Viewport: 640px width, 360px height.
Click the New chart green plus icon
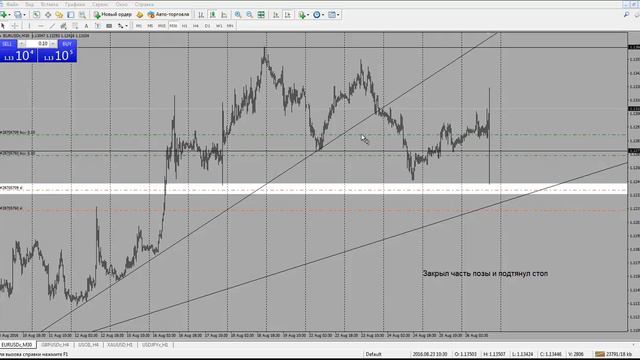point(4,15)
